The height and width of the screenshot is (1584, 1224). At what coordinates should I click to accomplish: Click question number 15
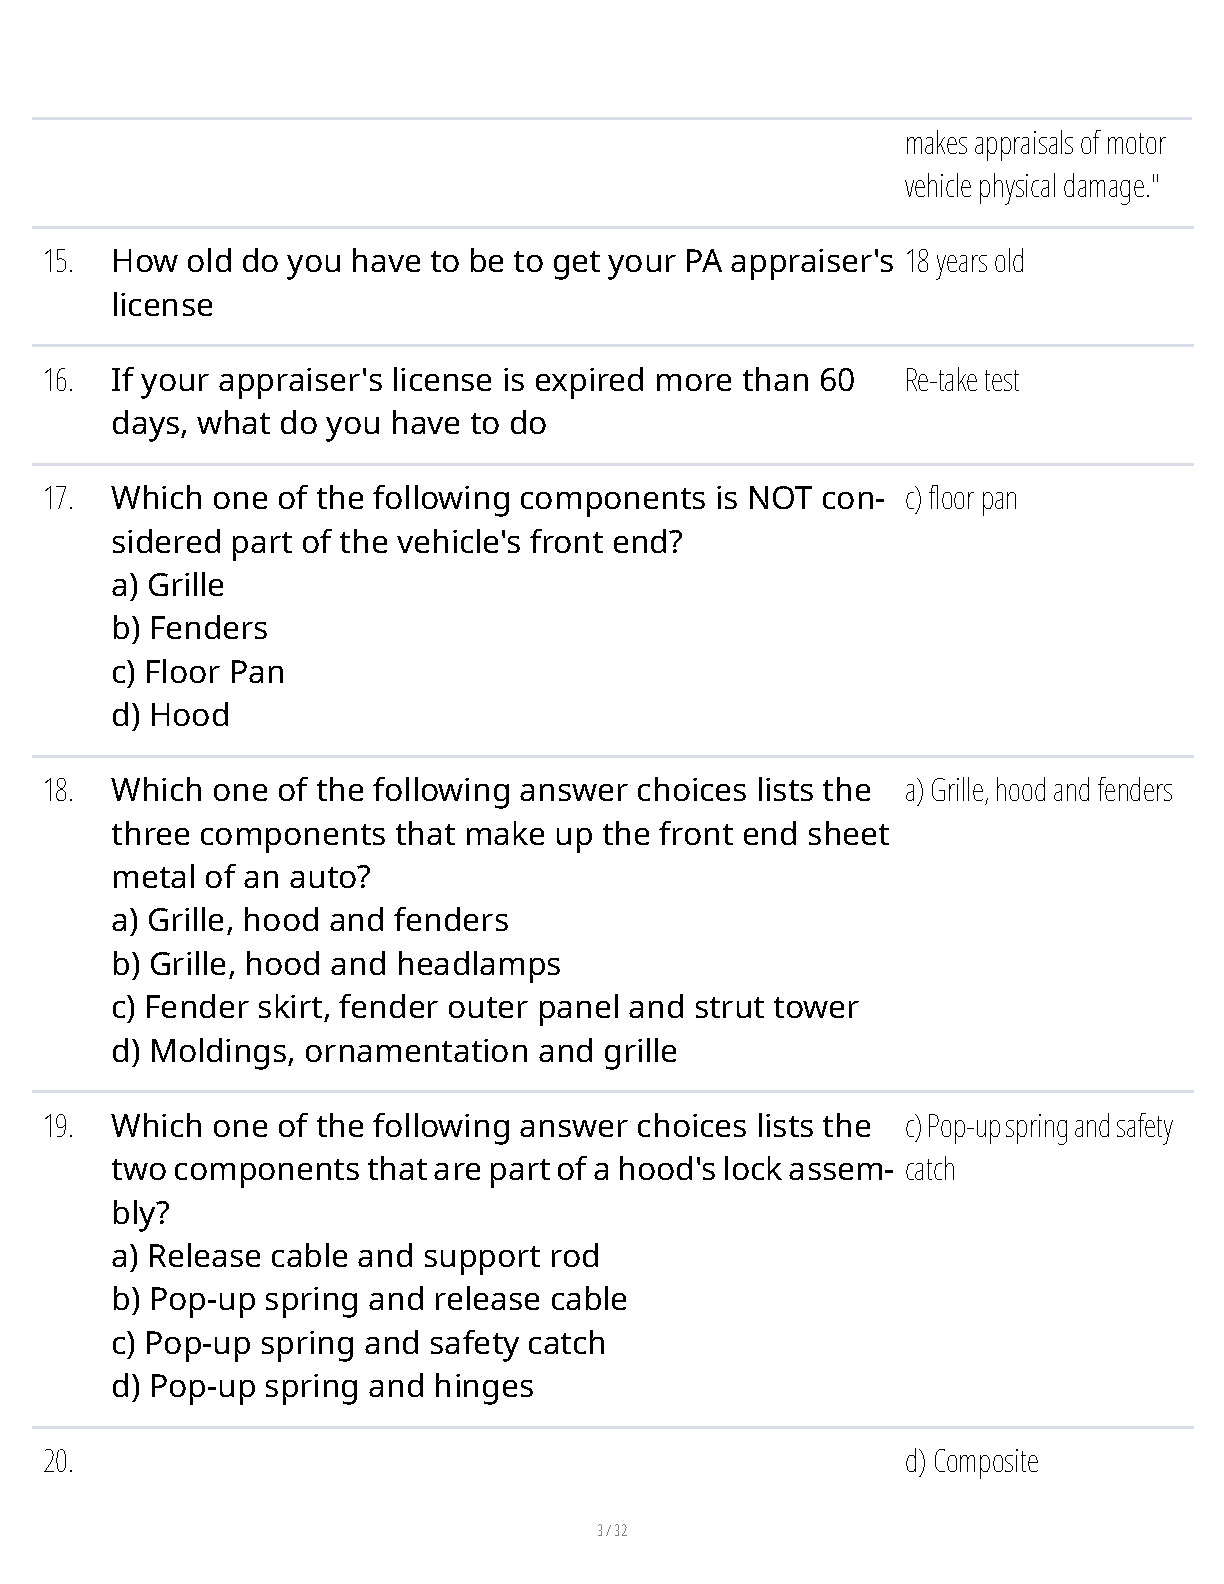58,262
